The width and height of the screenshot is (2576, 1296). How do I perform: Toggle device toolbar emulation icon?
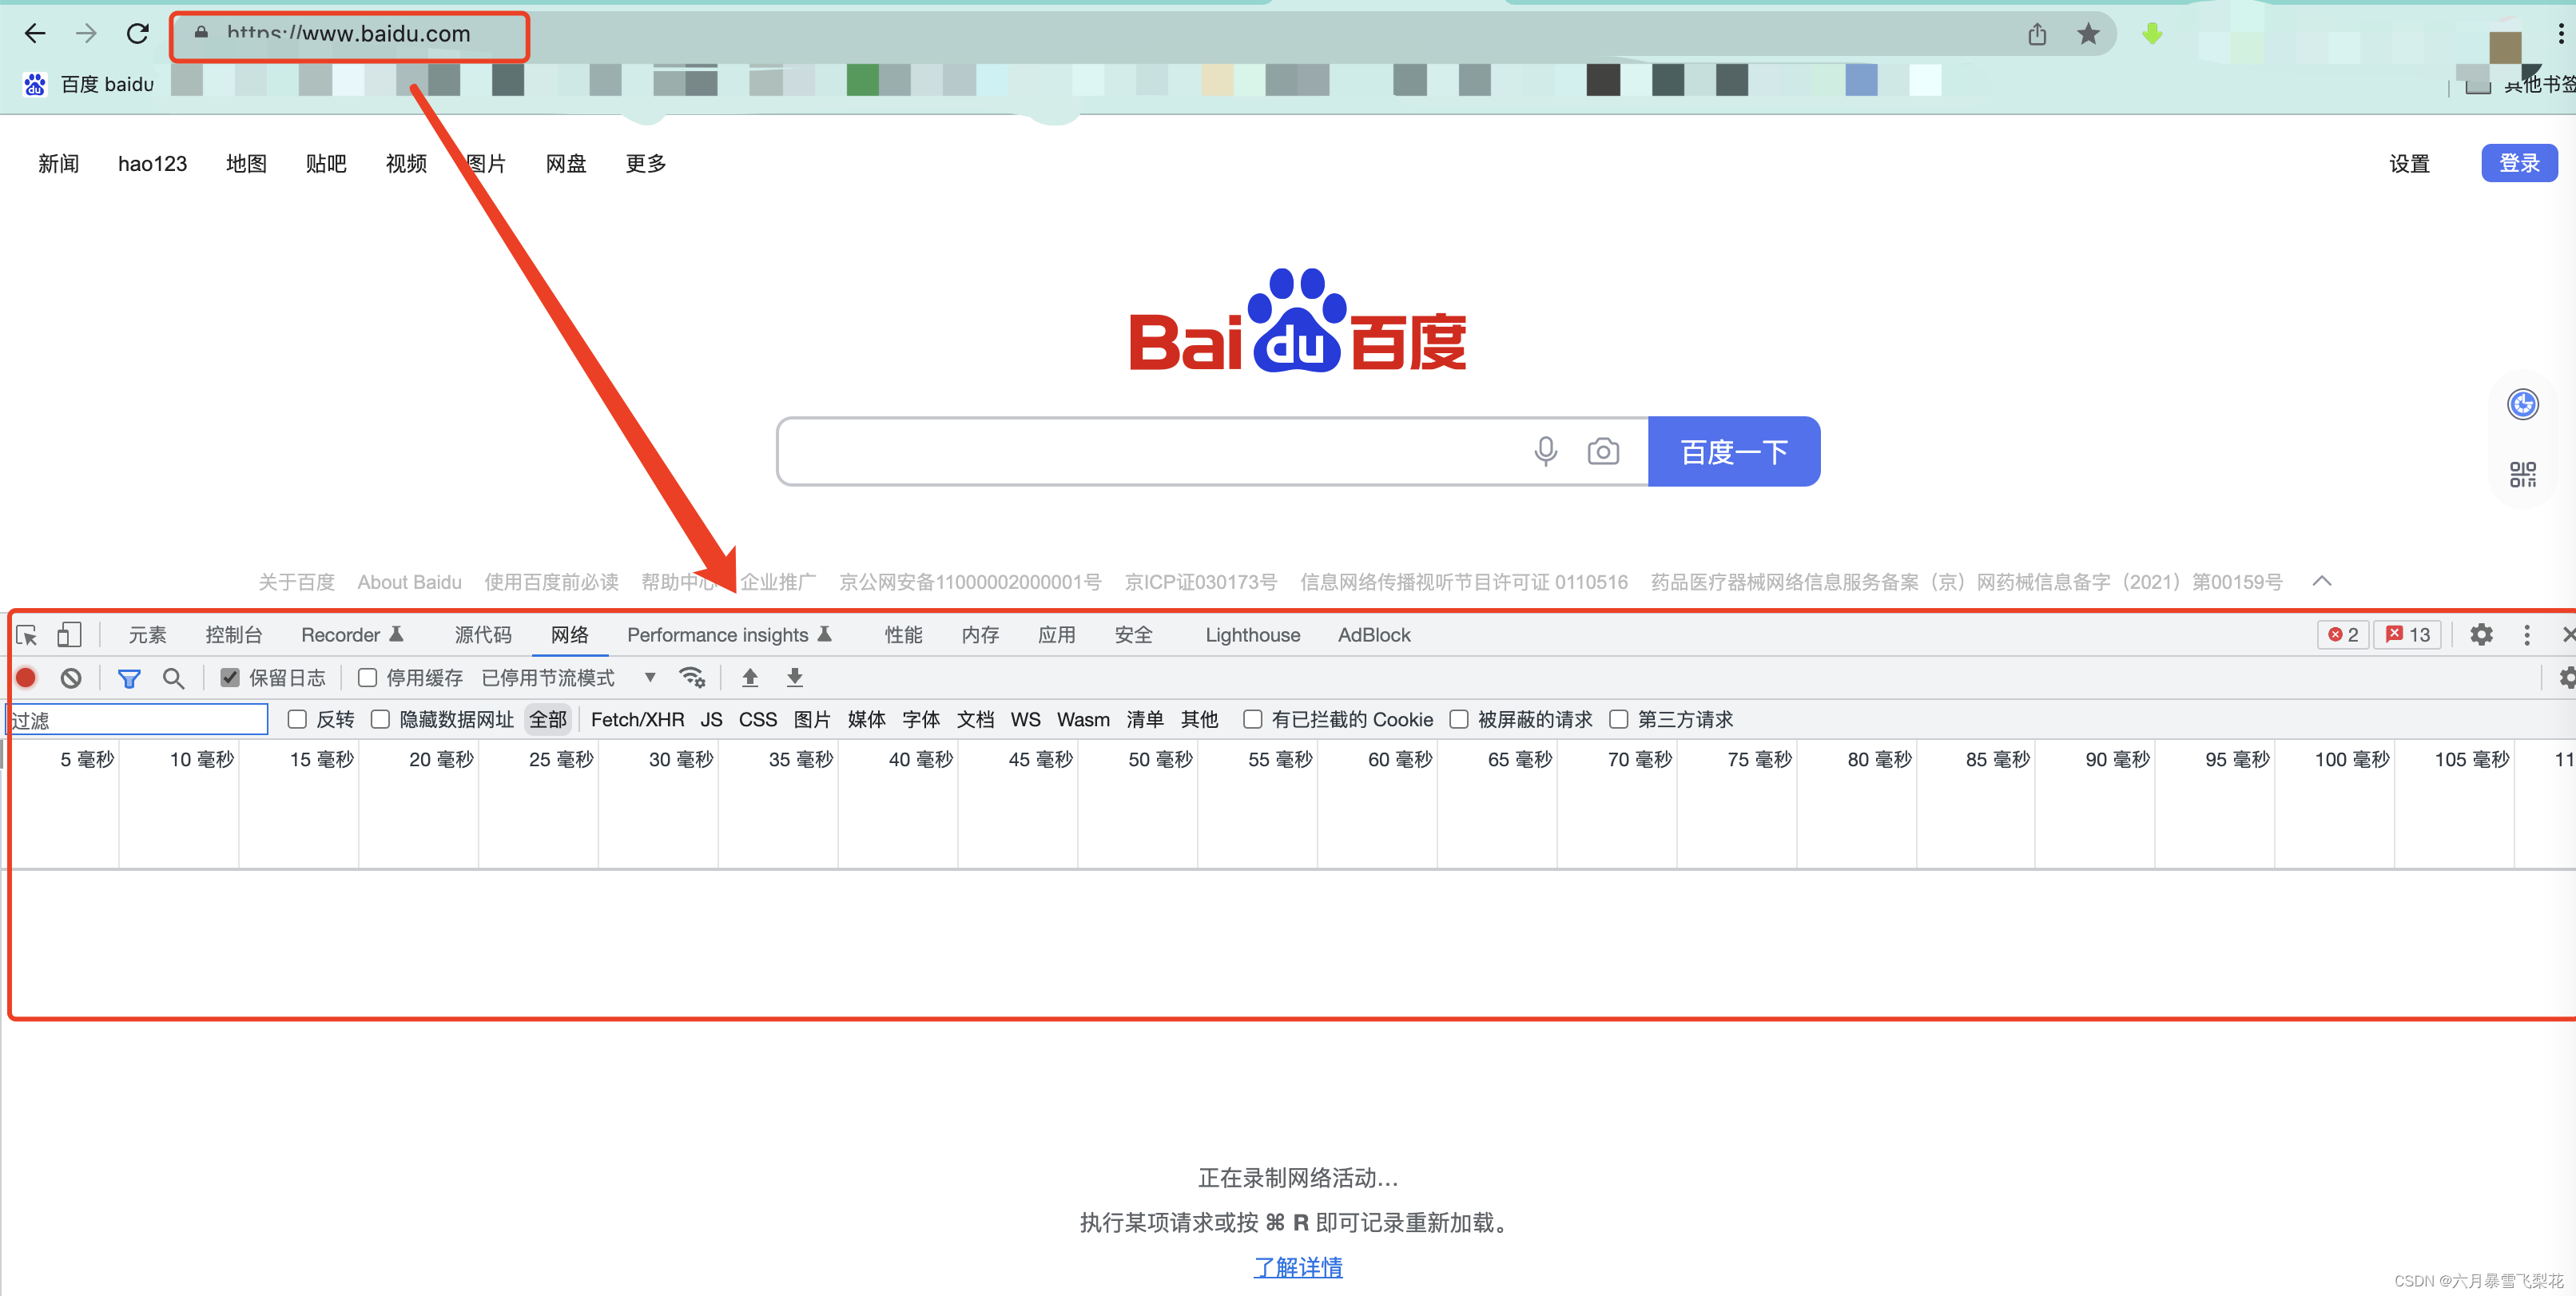(69, 635)
